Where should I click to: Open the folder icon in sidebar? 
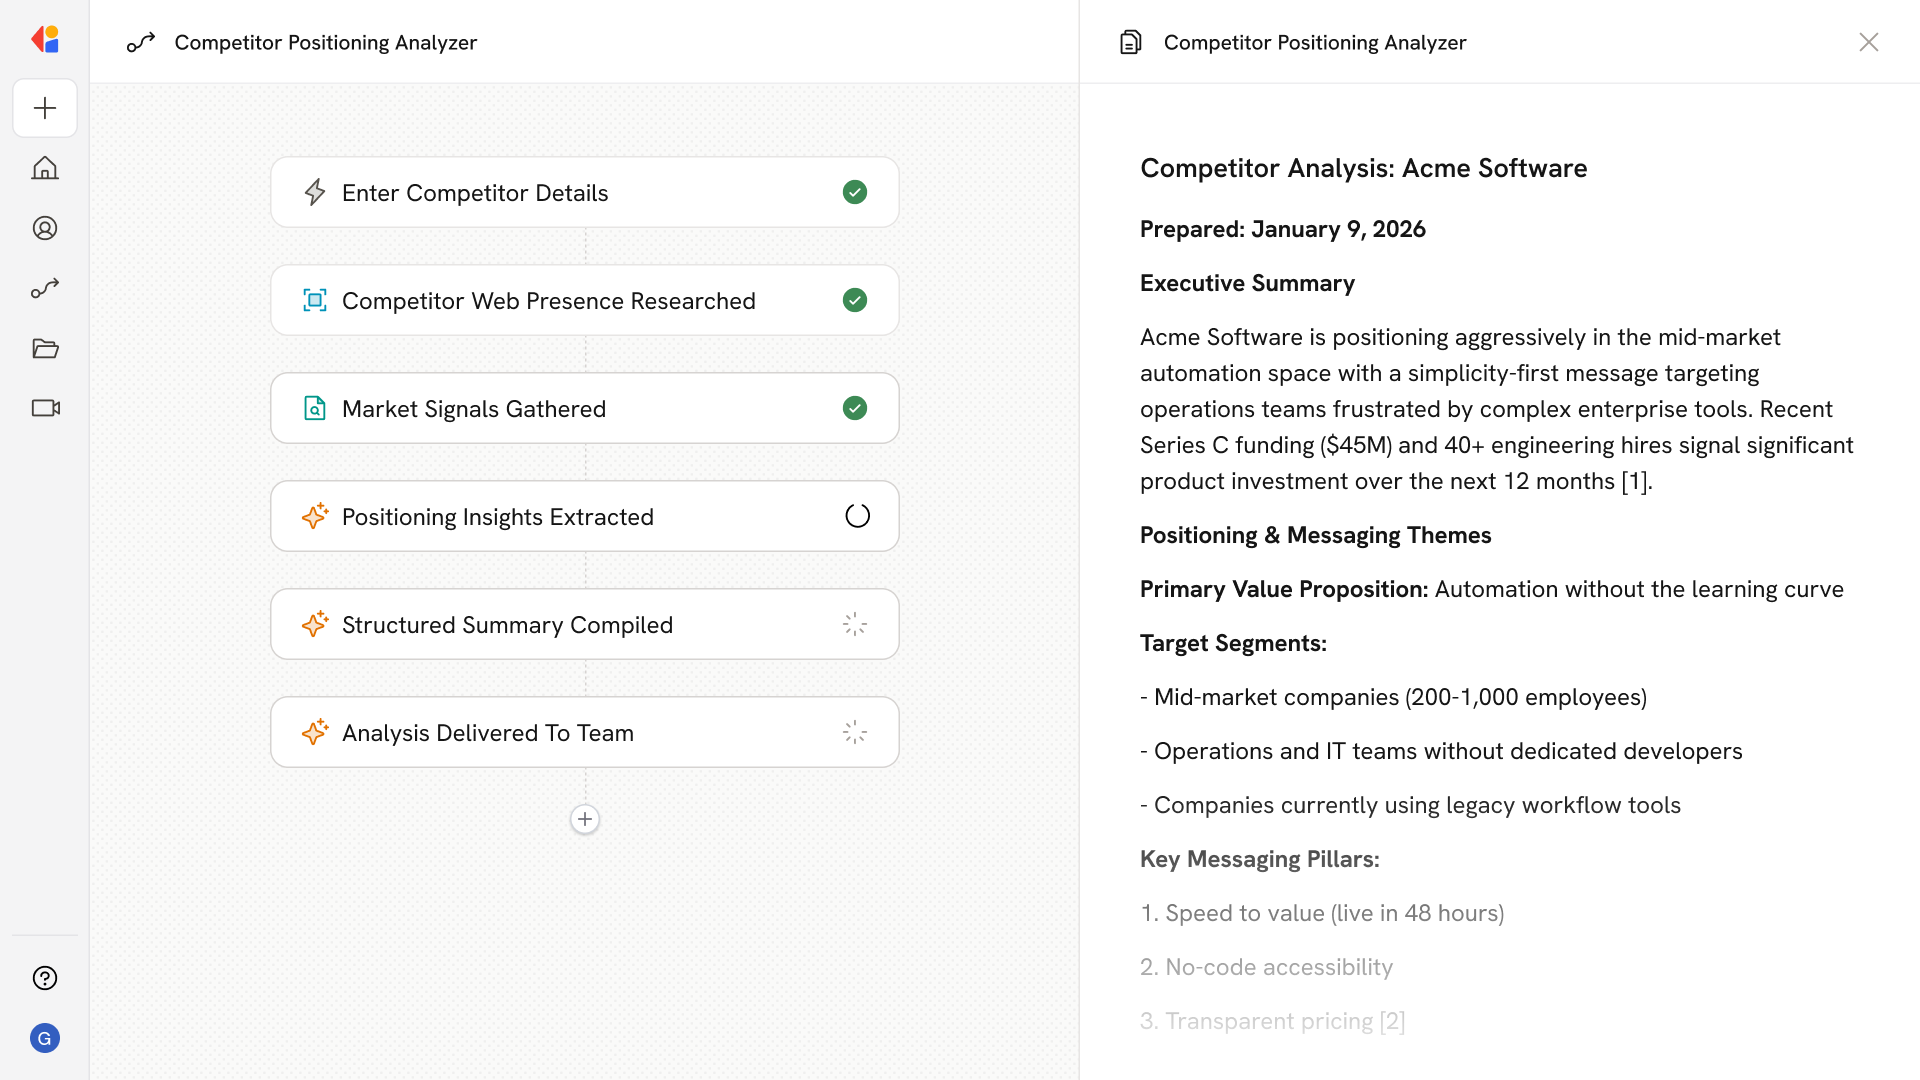click(x=45, y=348)
